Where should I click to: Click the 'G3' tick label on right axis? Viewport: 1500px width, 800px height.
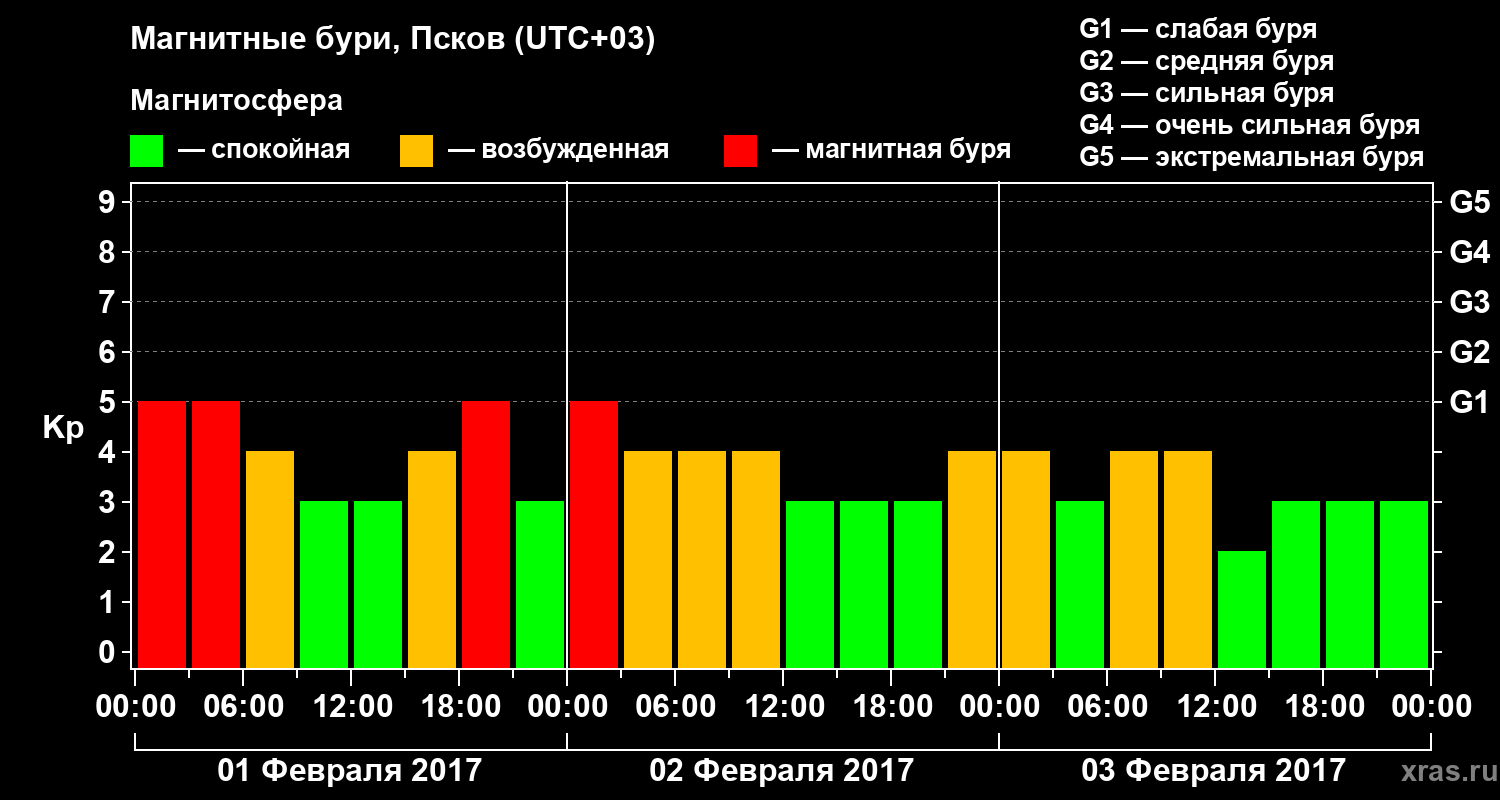[x=1470, y=303]
